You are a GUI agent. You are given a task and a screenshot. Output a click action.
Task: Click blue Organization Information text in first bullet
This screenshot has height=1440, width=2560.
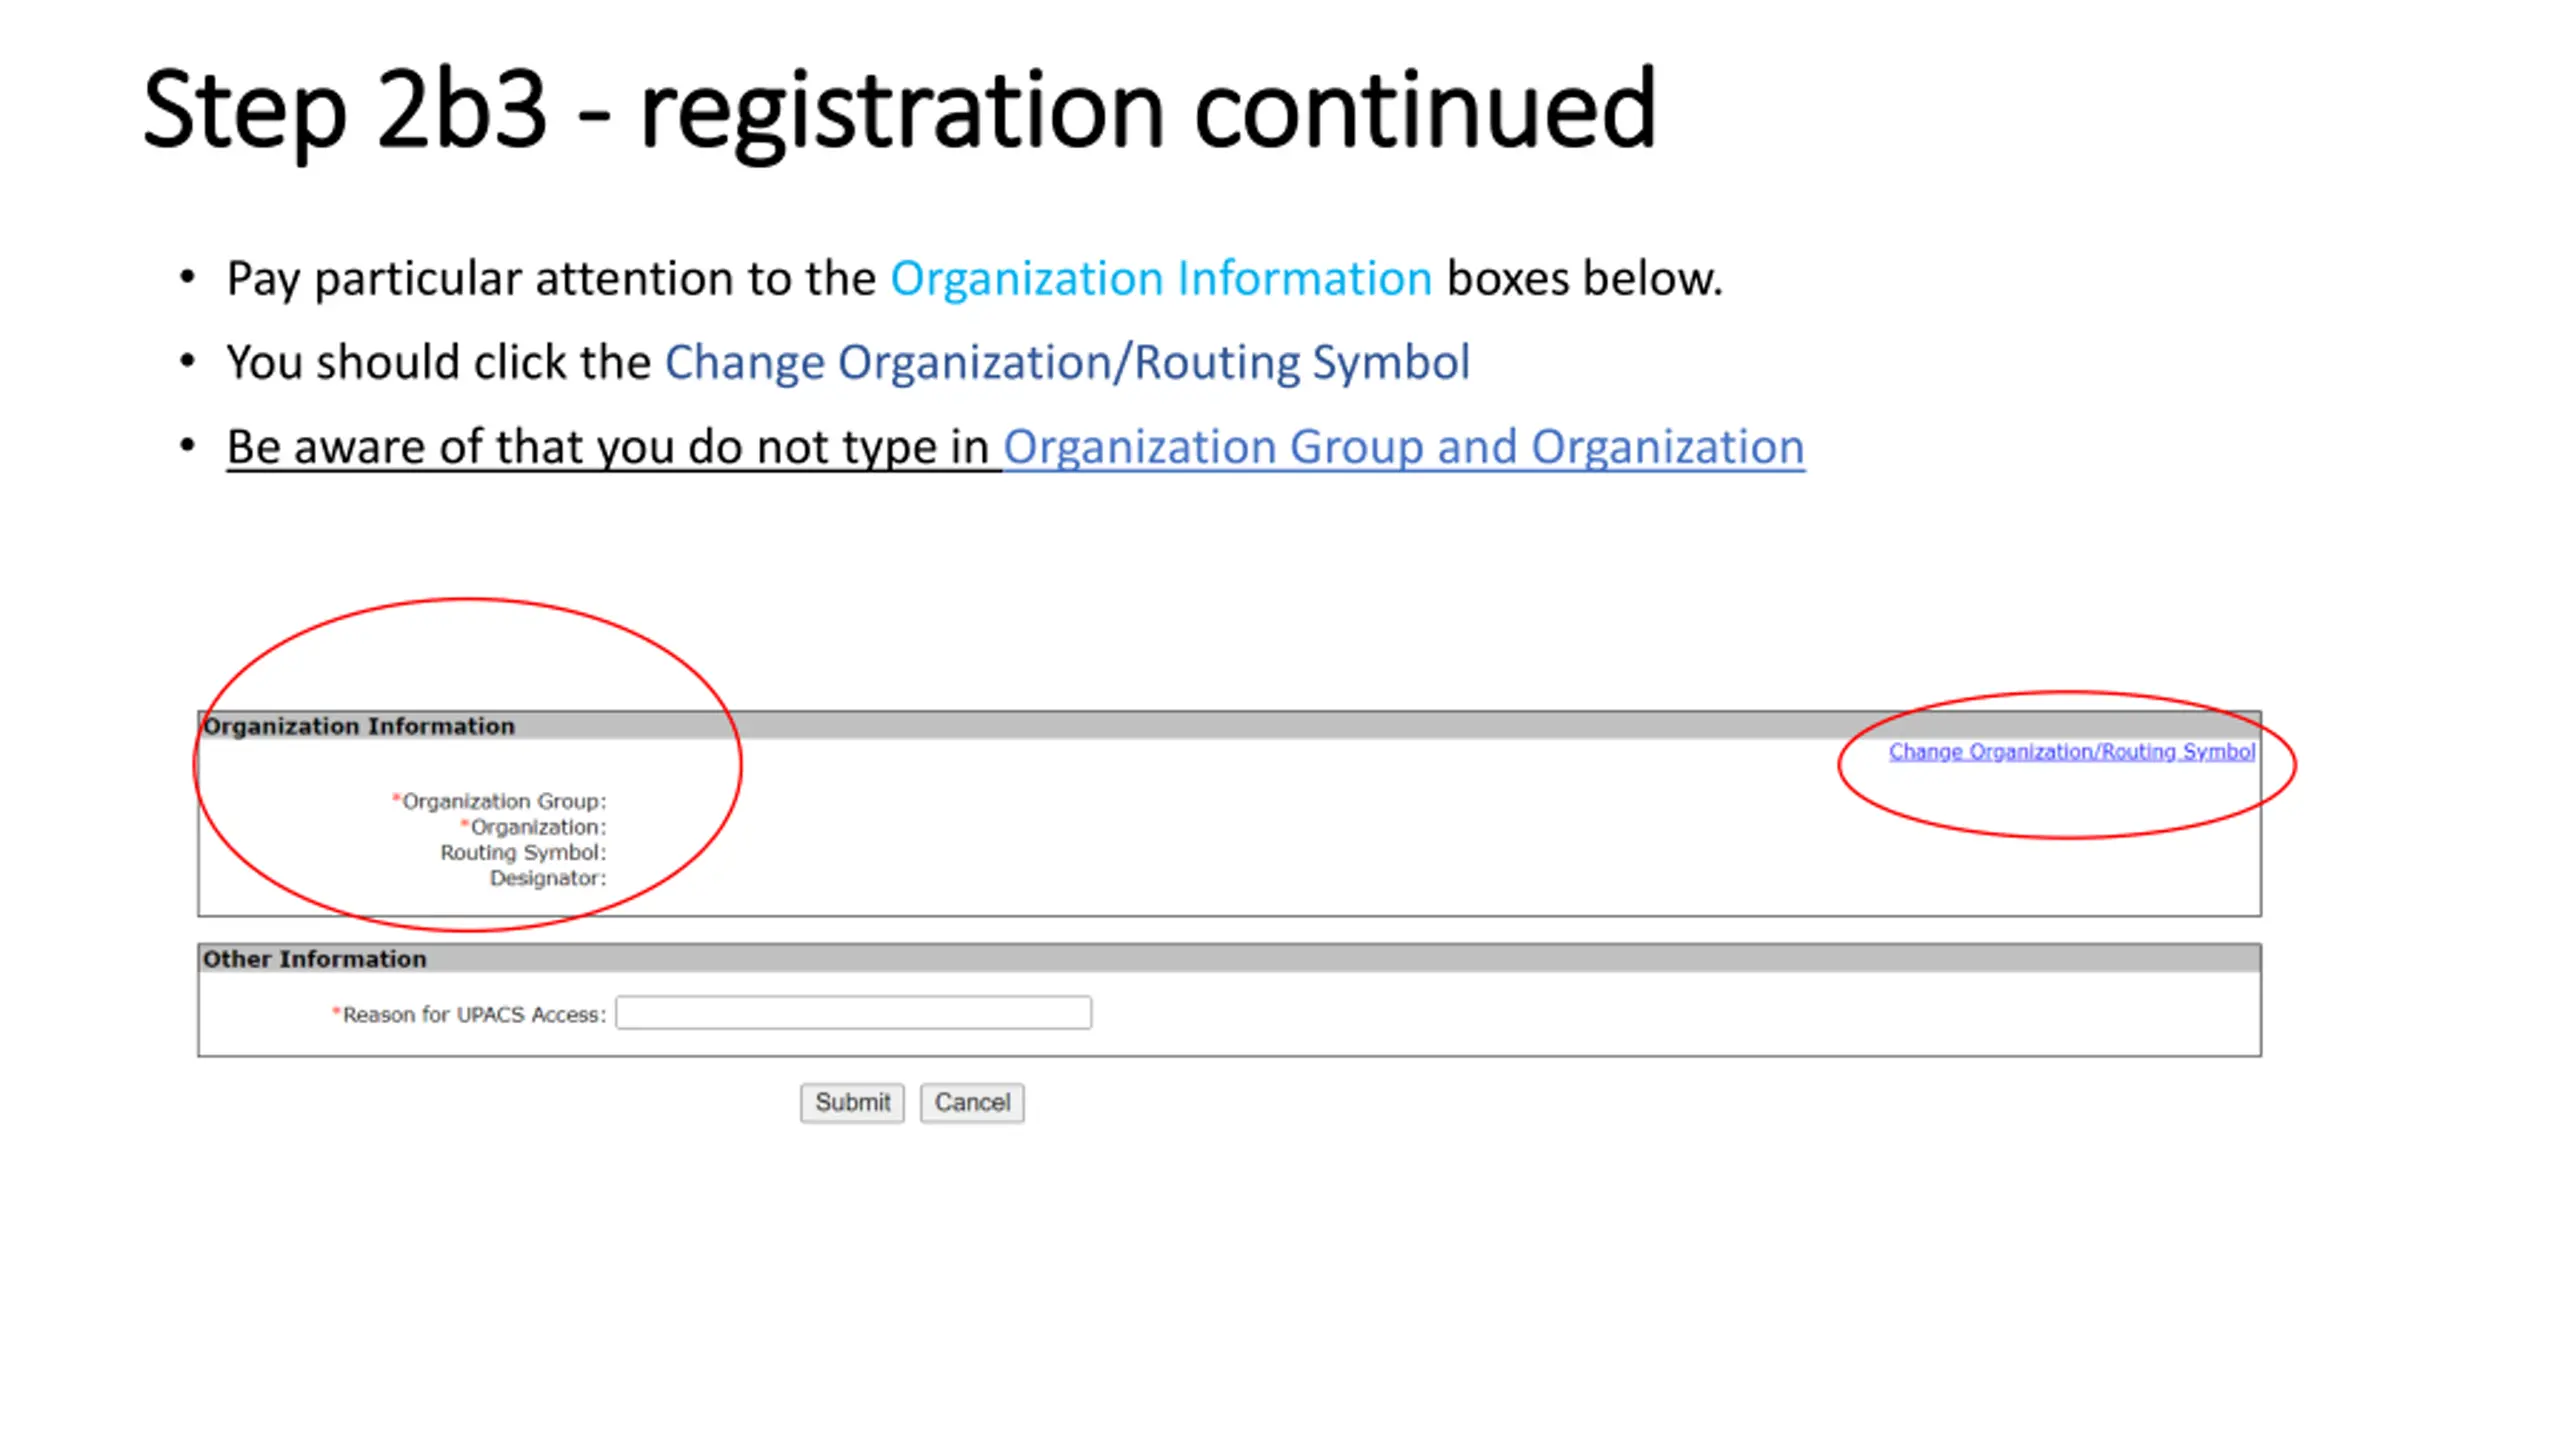[x=1160, y=279]
